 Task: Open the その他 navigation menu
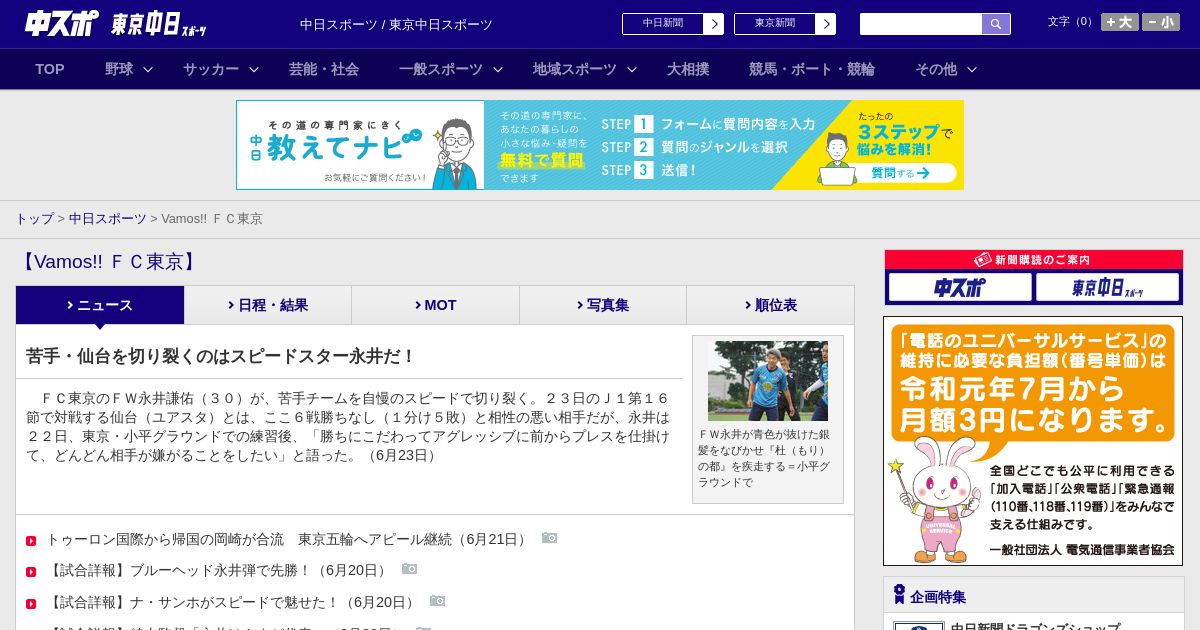coord(936,69)
